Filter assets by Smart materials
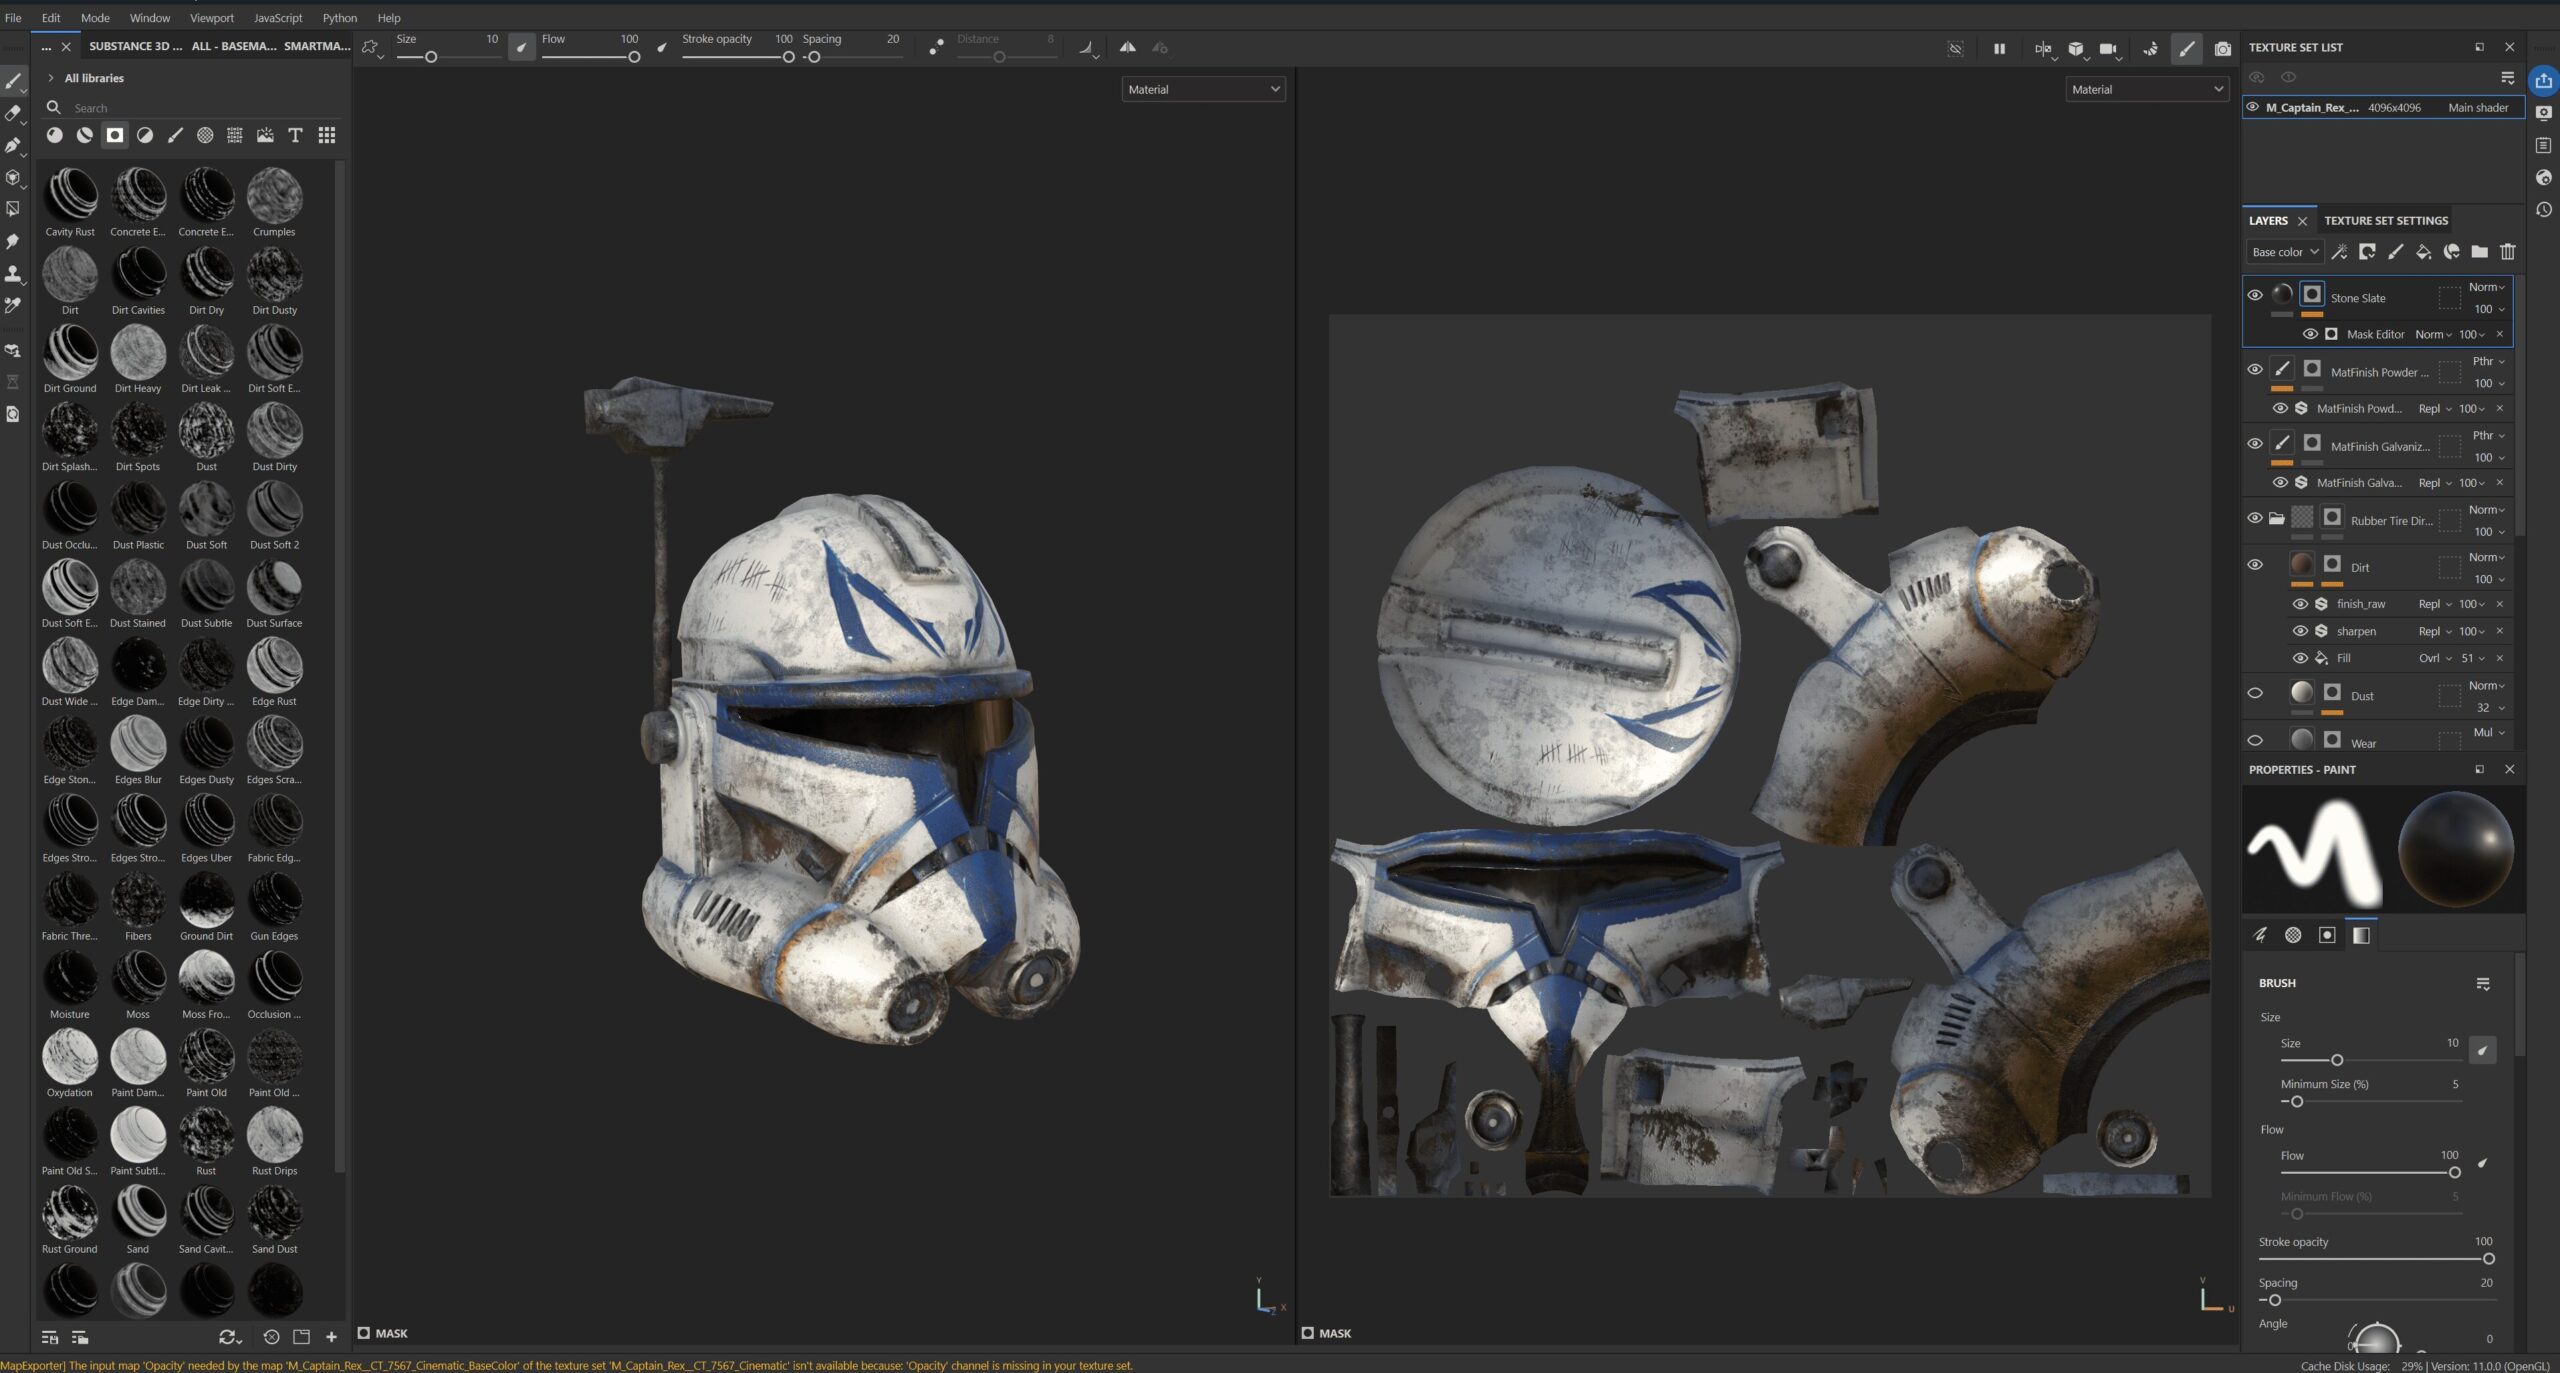This screenshot has height=1373, width=2560. coord(85,135)
